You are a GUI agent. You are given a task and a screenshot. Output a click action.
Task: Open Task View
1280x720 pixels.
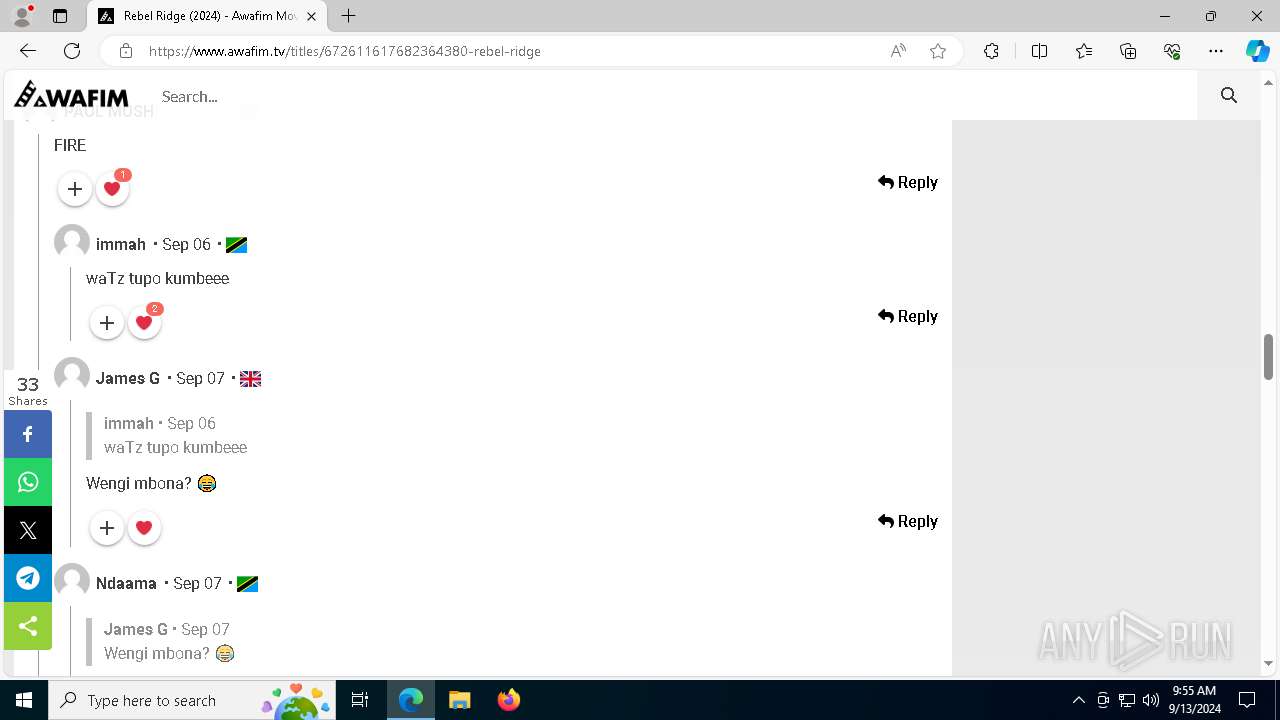tap(360, 700)
